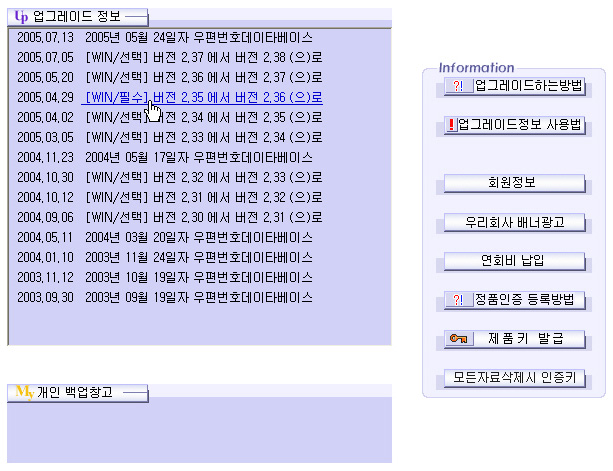Viewport: 613px width, 471px height.
Task: Open the 2005.07.13 우편번호데이타베이스 entry
Action: tap(199, 38)
